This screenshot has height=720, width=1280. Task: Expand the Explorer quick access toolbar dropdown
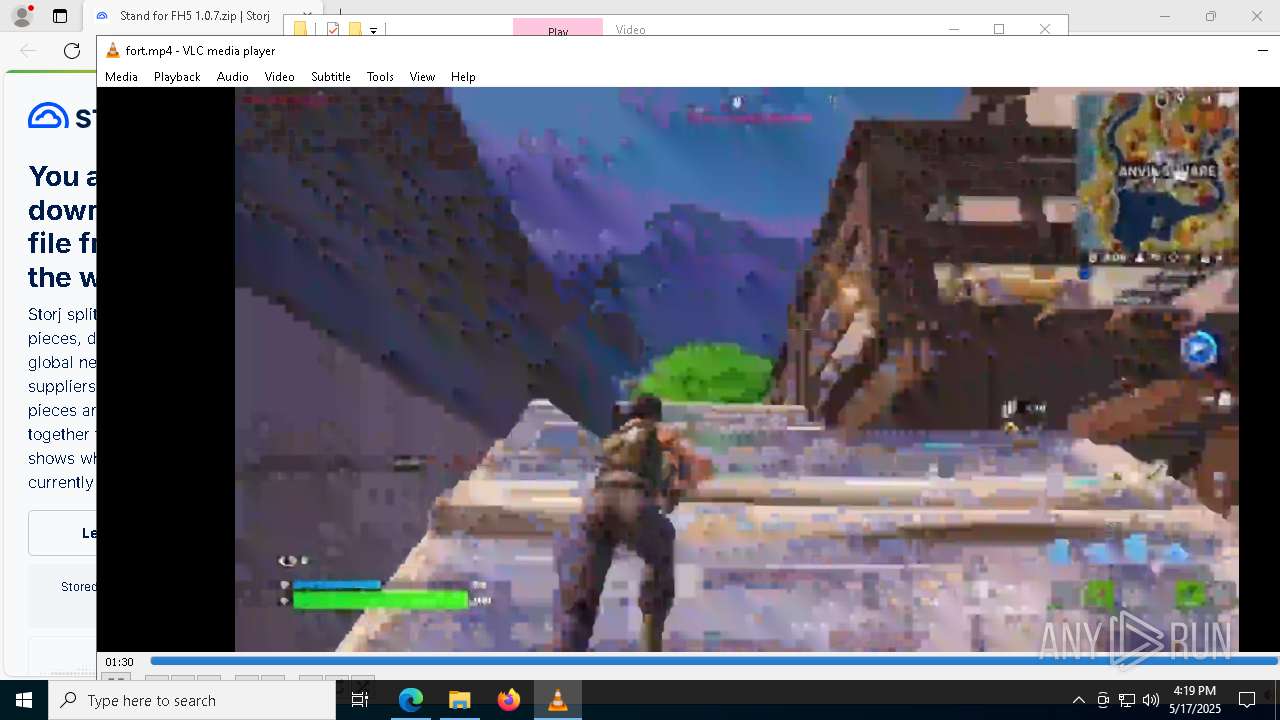(x=374, y=31)
